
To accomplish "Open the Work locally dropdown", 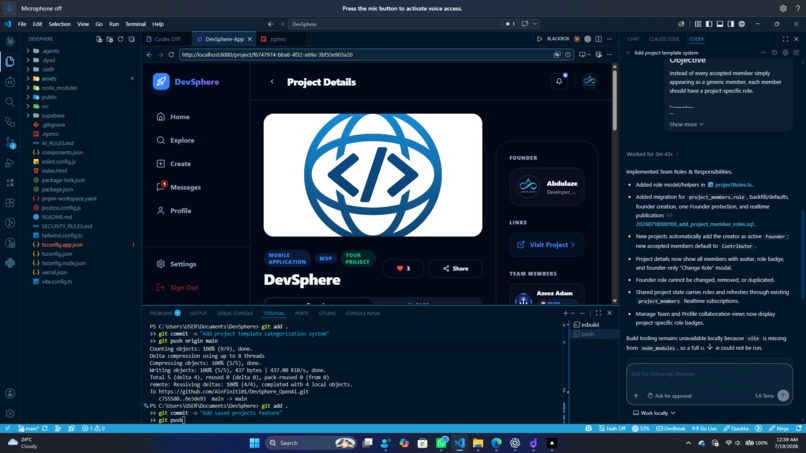I will (654, 413).
